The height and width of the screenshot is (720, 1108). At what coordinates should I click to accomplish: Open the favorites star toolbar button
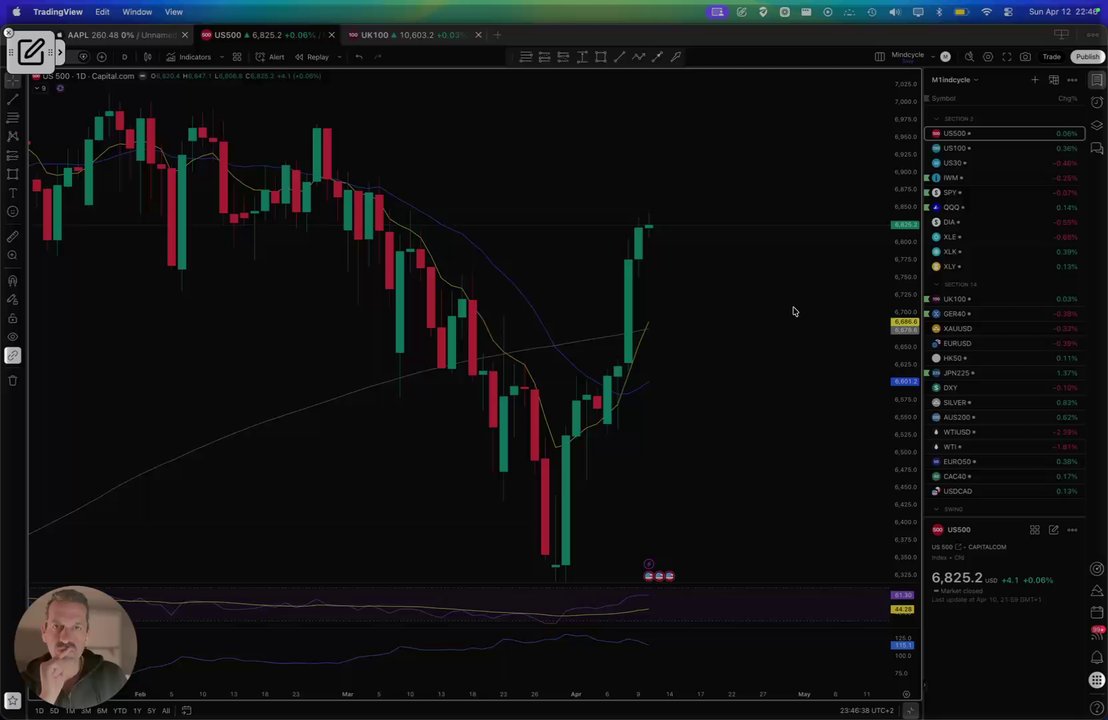(x=13, y=700)
